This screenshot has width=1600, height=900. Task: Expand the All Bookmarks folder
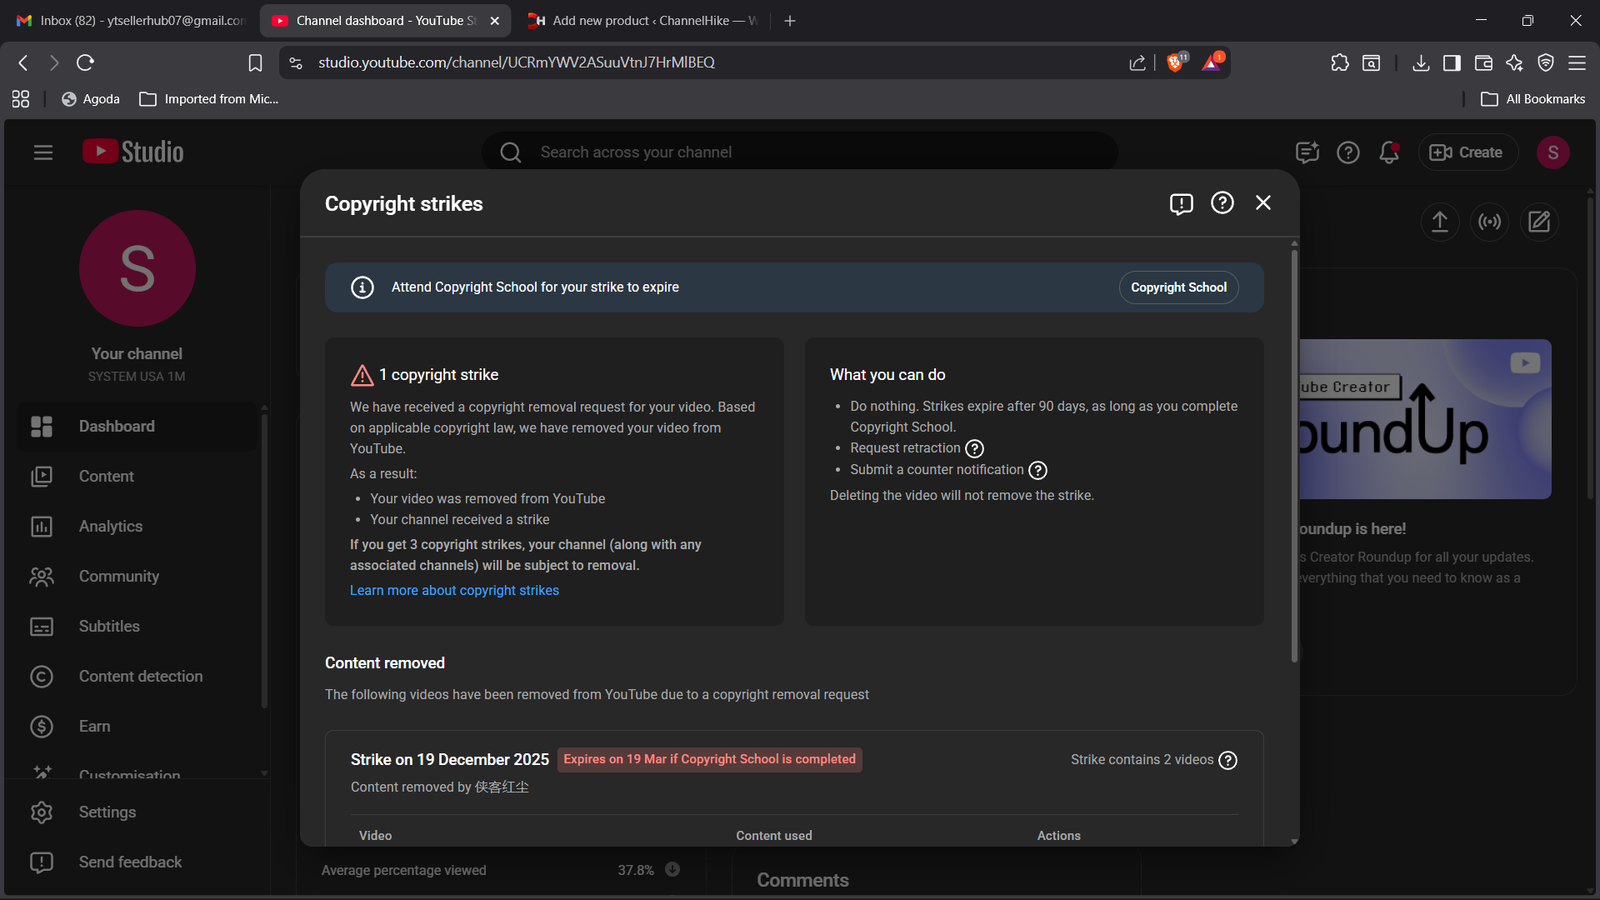point(1533,99)
